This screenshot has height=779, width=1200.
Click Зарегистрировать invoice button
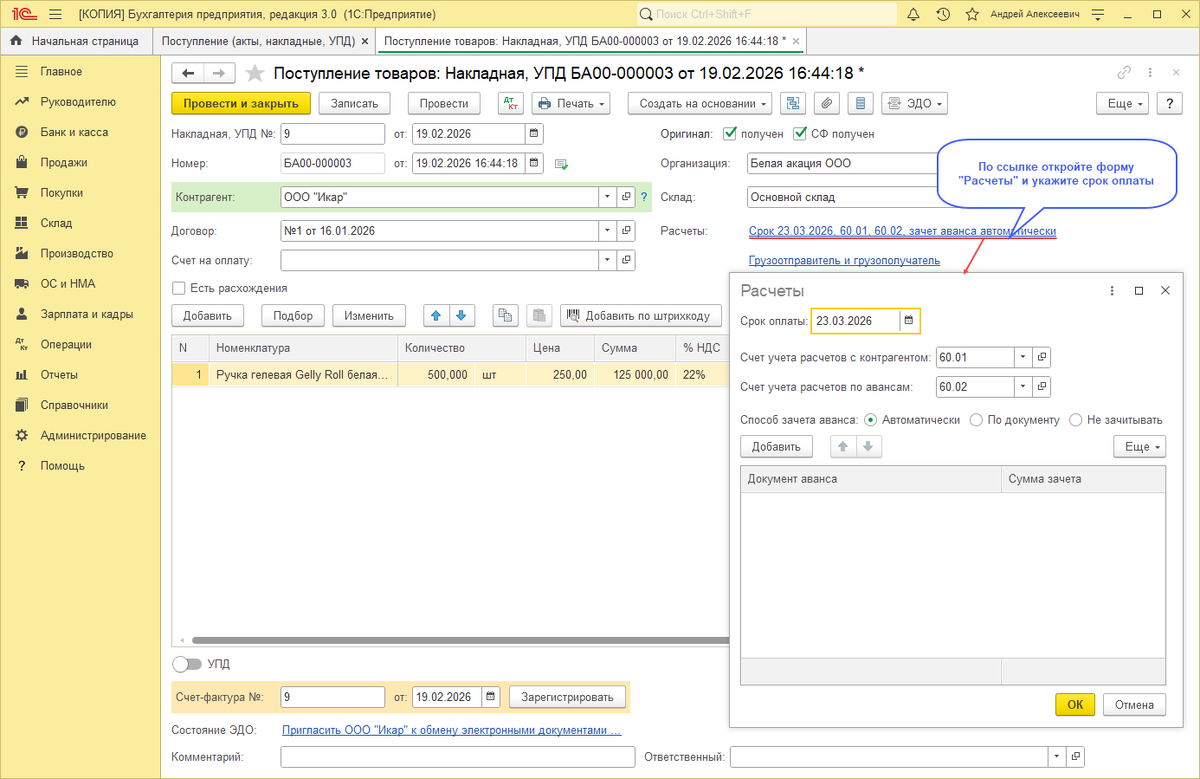tap(567, 697)
